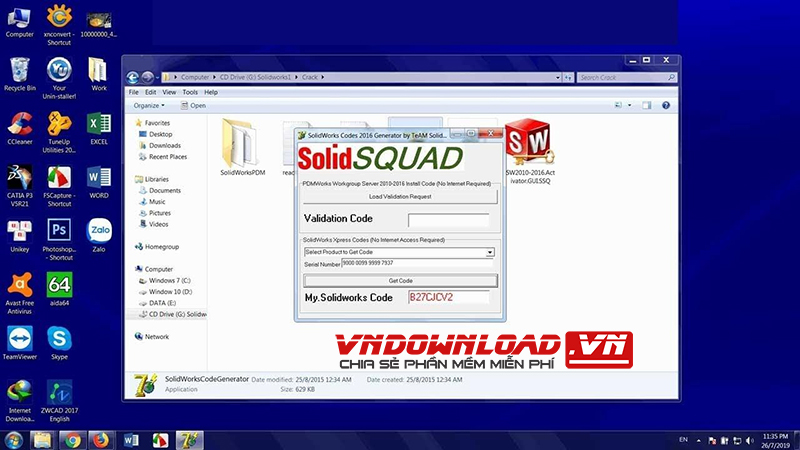Screen dimensions: 800x450
Task: Launch Unikey from the desktop
Action: point(19,236)
